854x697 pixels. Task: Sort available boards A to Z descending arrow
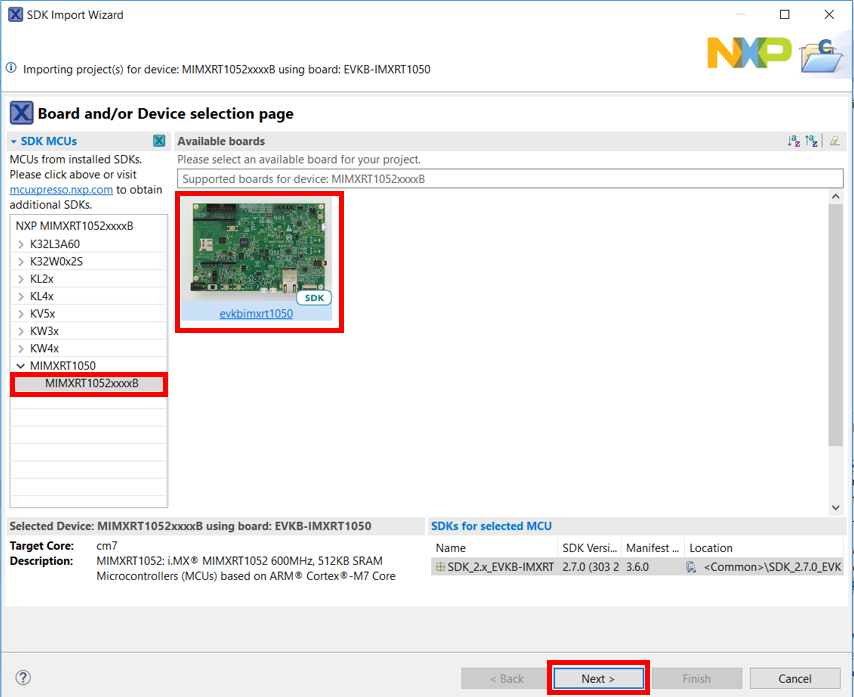(794, 141)
